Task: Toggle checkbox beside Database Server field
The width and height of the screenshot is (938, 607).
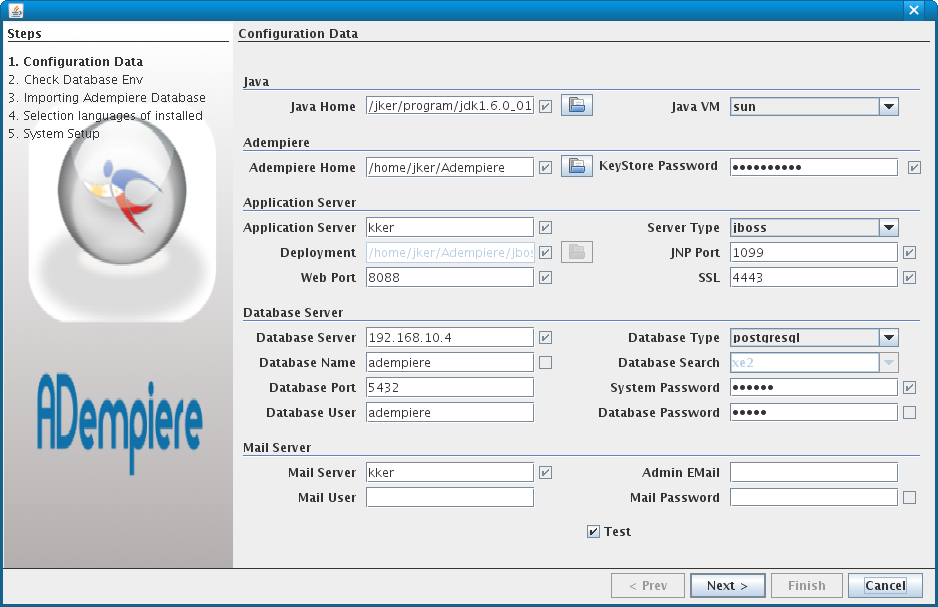Action: 546,337
